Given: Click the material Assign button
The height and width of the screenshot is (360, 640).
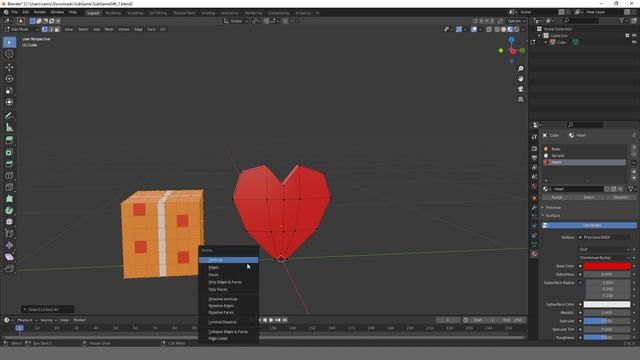Looking at the screenshot, I should point(557,197).
